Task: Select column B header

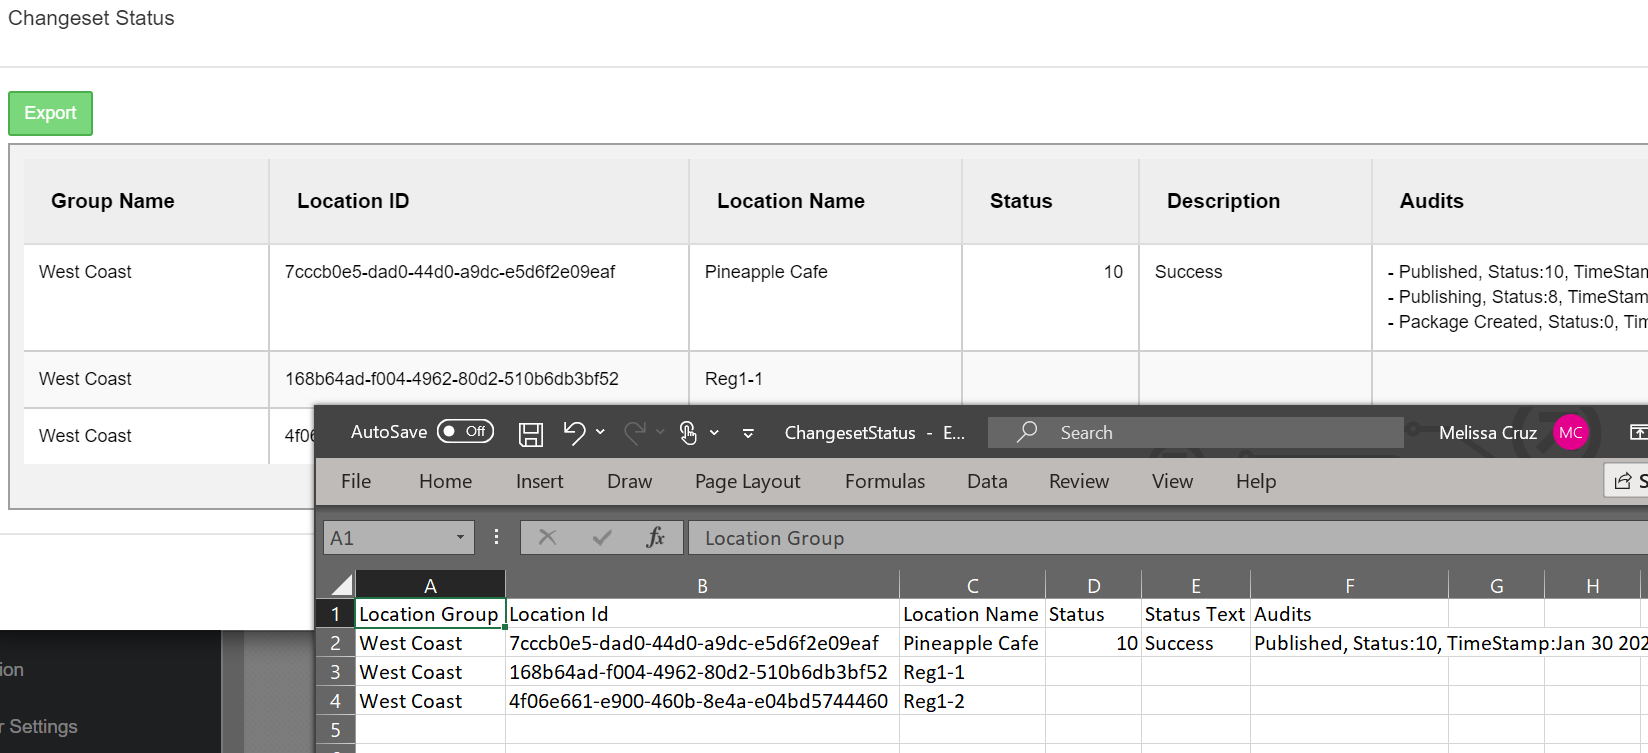Action: coord(702,585)
